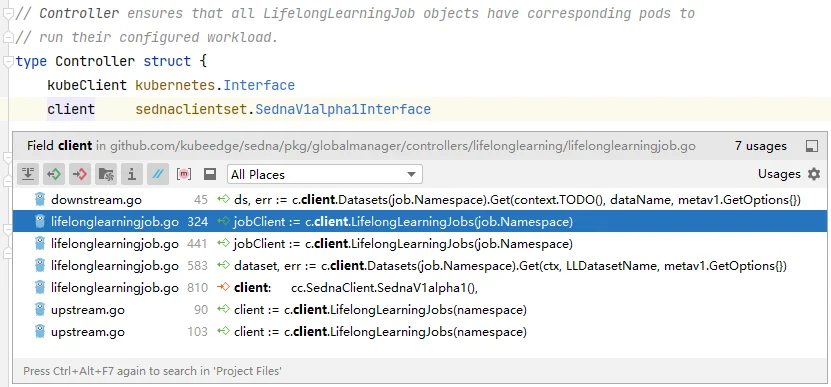831x387 pixels.
Task: Click Go file icon beside downstream.go
Action: 40,199
